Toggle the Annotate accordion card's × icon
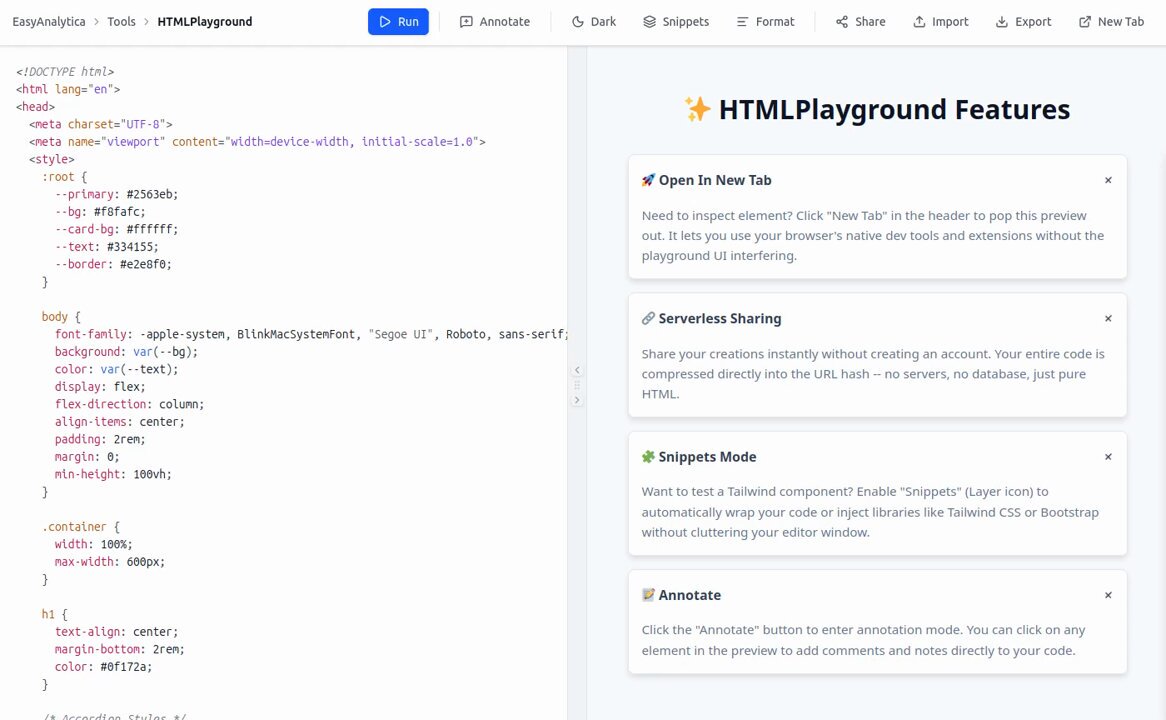This screenshot has width=1166, height=720. [x=1108, y=595]
